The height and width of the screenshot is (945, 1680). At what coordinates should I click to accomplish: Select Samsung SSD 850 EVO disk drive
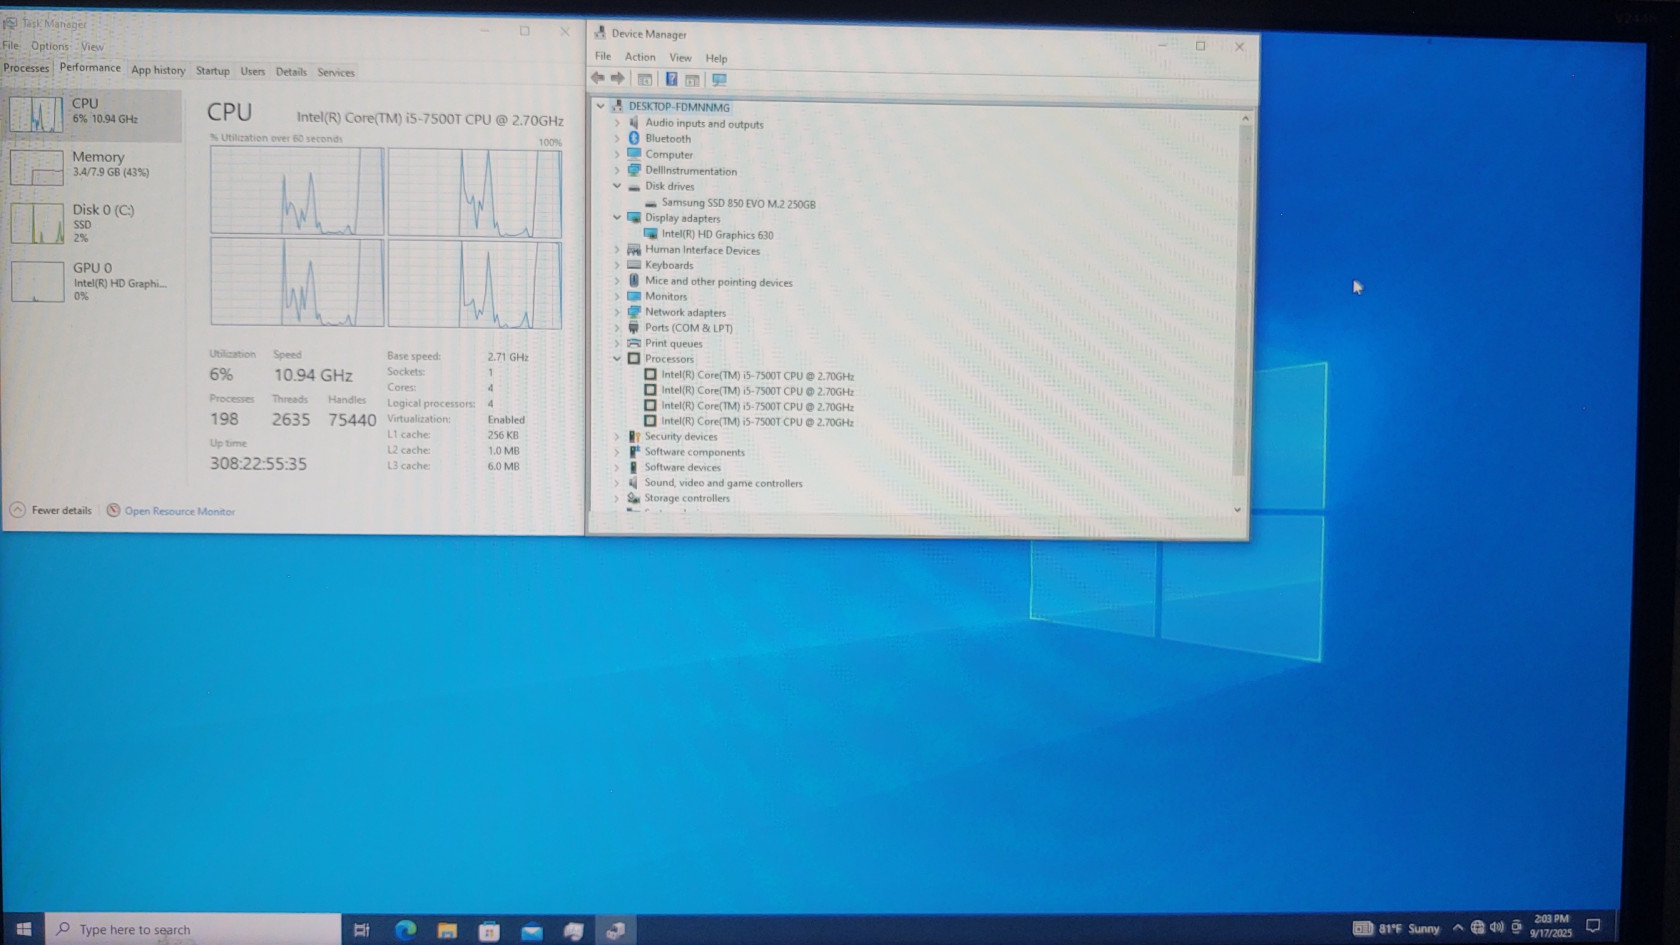pyautogui.click(x=738, y=203)
